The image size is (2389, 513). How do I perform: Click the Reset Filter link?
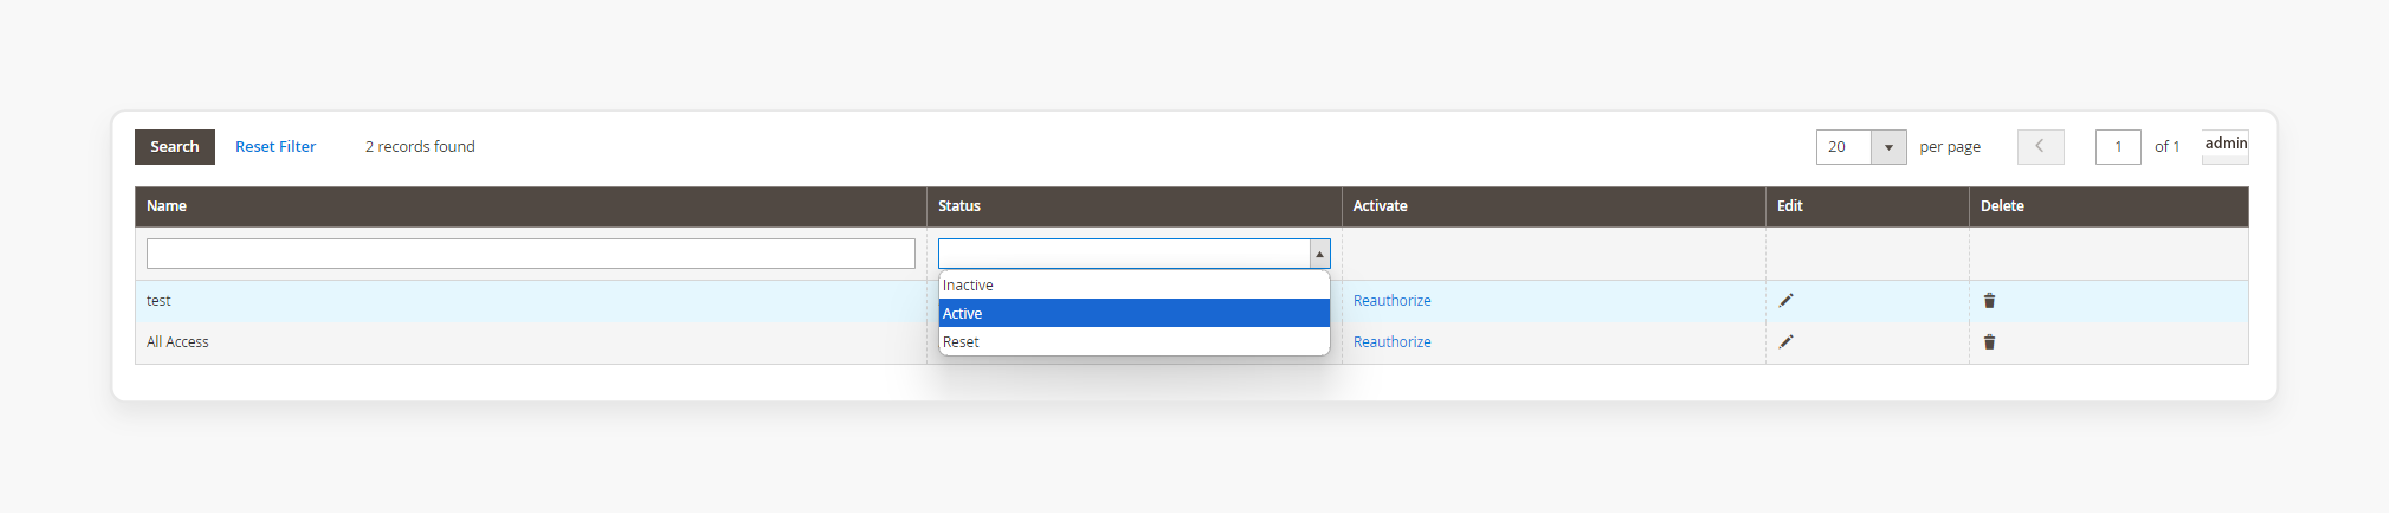[x=275, y=147]
